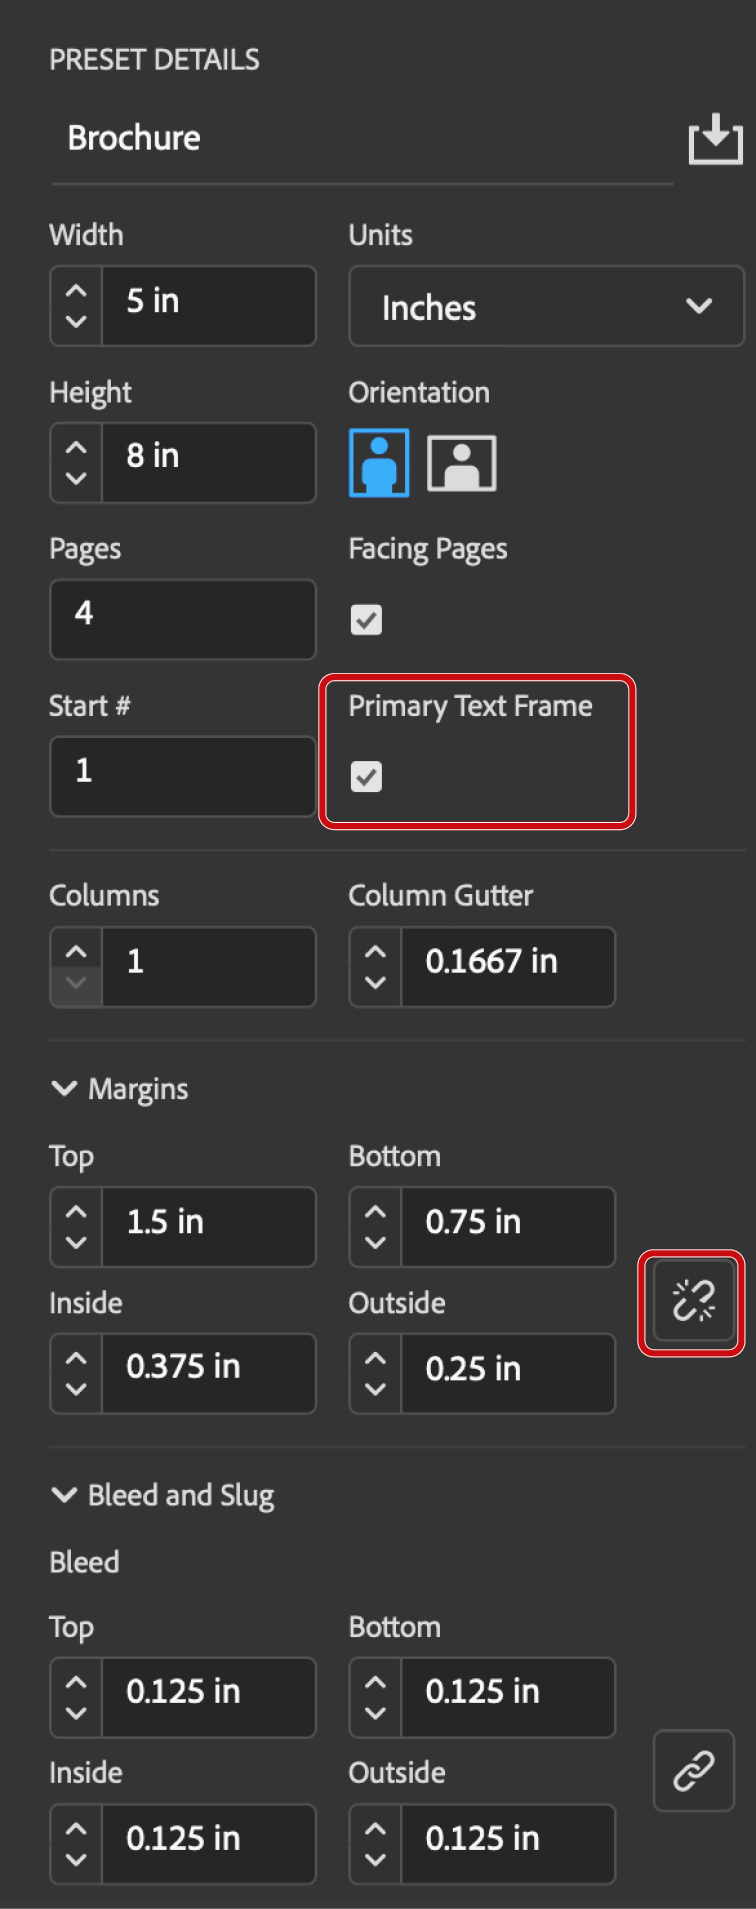Screen dimensions: 756x1909
Task: Toggle the Primary Text Frame checkbox
Action: tap(366, 776)
